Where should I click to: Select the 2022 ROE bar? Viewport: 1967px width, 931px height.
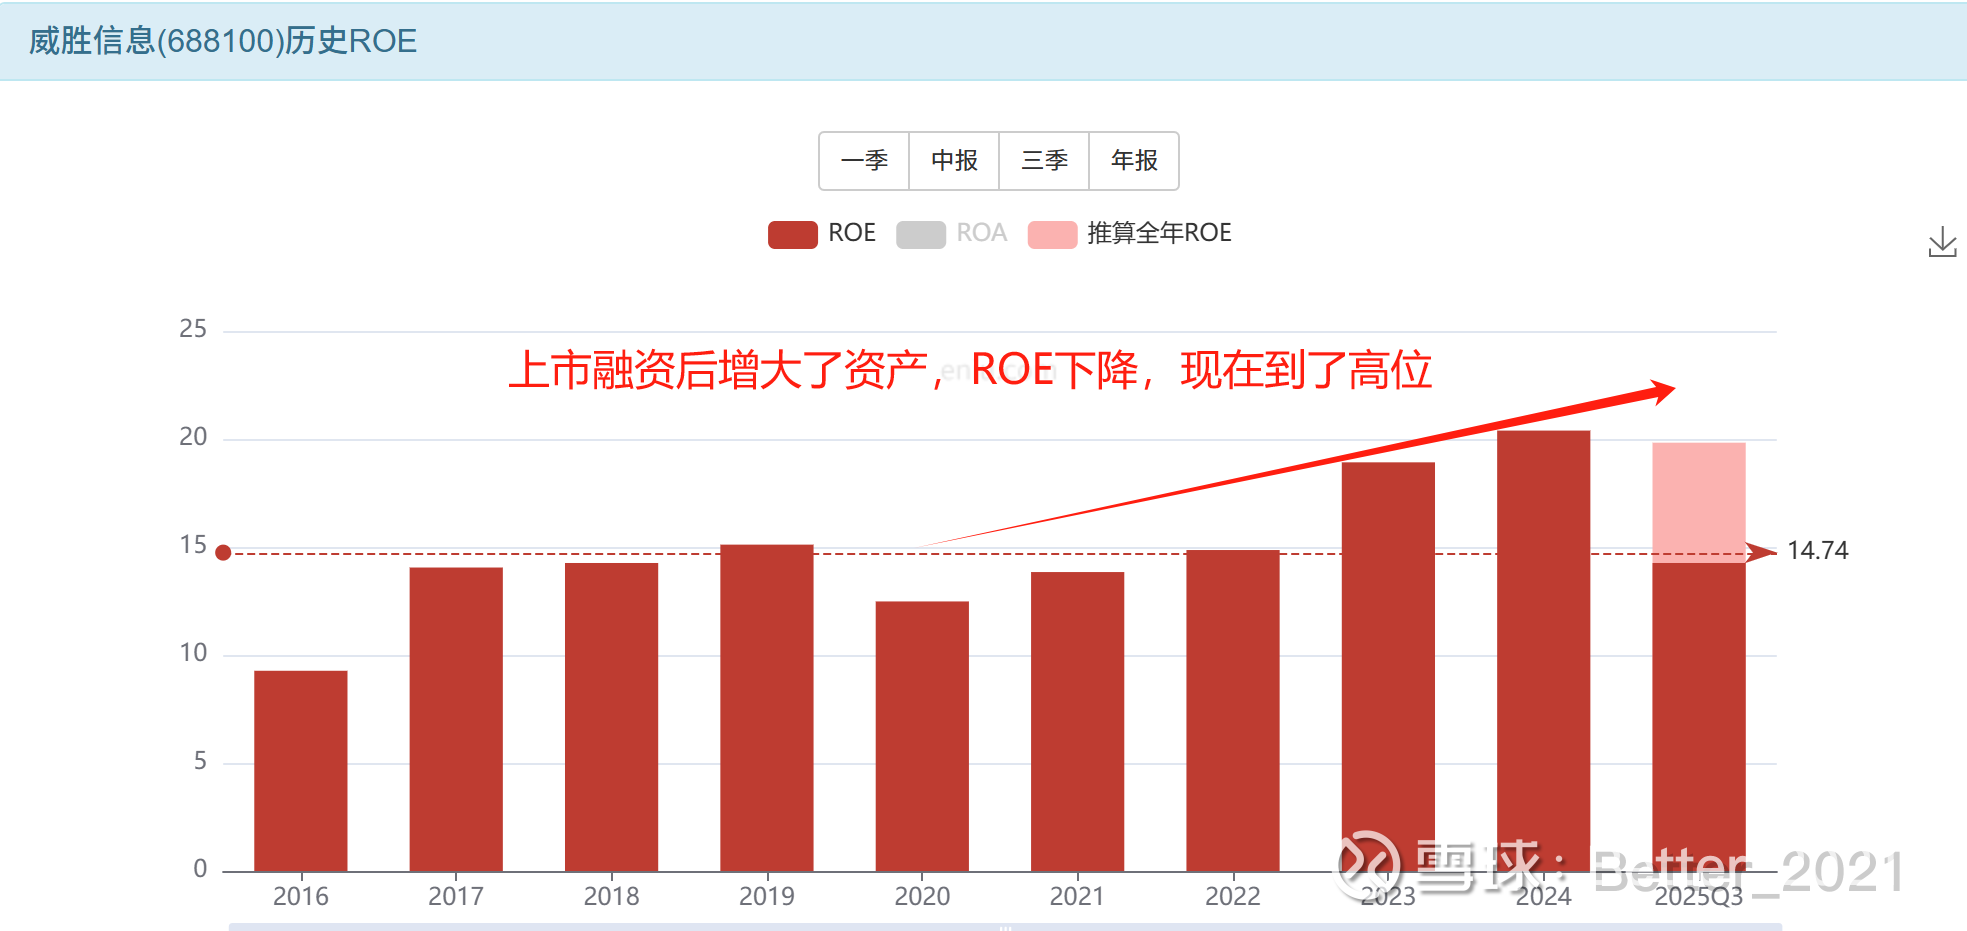click(1233, 711)
